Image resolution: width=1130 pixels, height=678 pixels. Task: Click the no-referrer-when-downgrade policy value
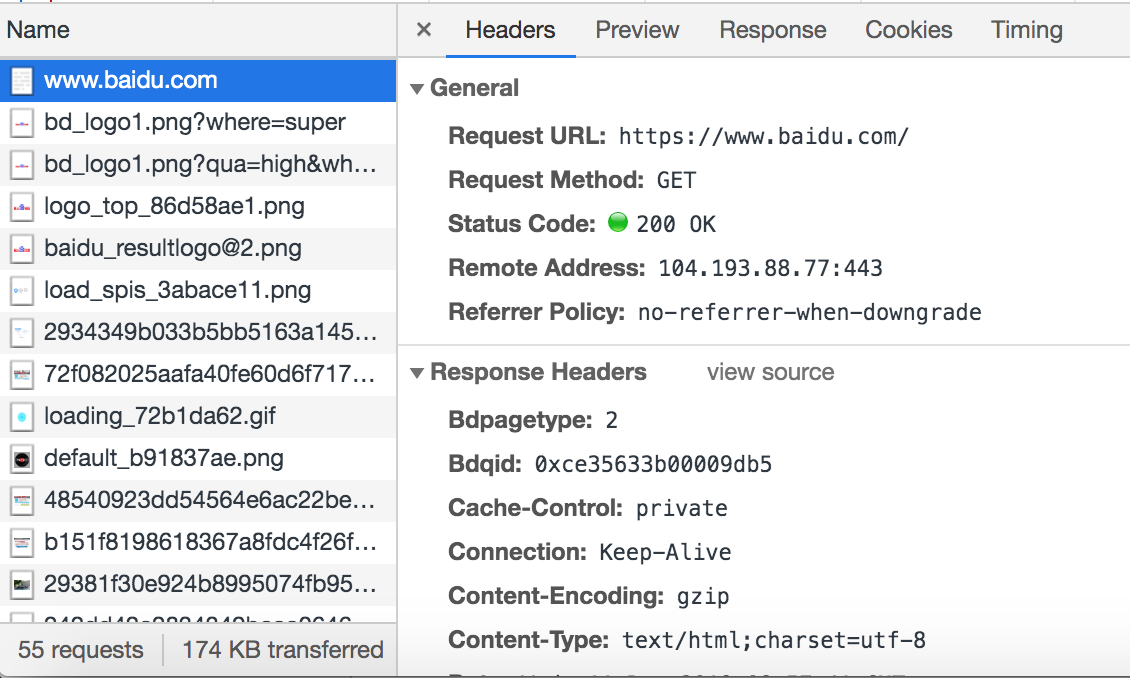809,312
